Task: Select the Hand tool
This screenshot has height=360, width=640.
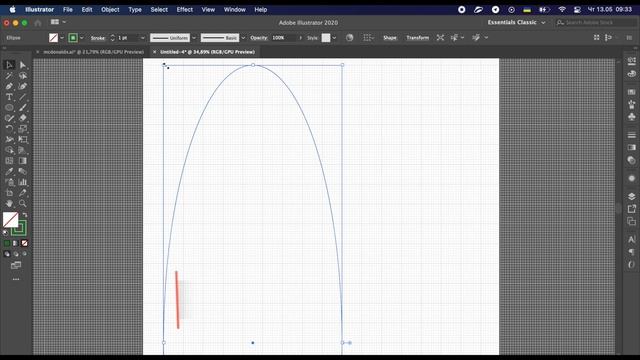Action: pos(9,203)
